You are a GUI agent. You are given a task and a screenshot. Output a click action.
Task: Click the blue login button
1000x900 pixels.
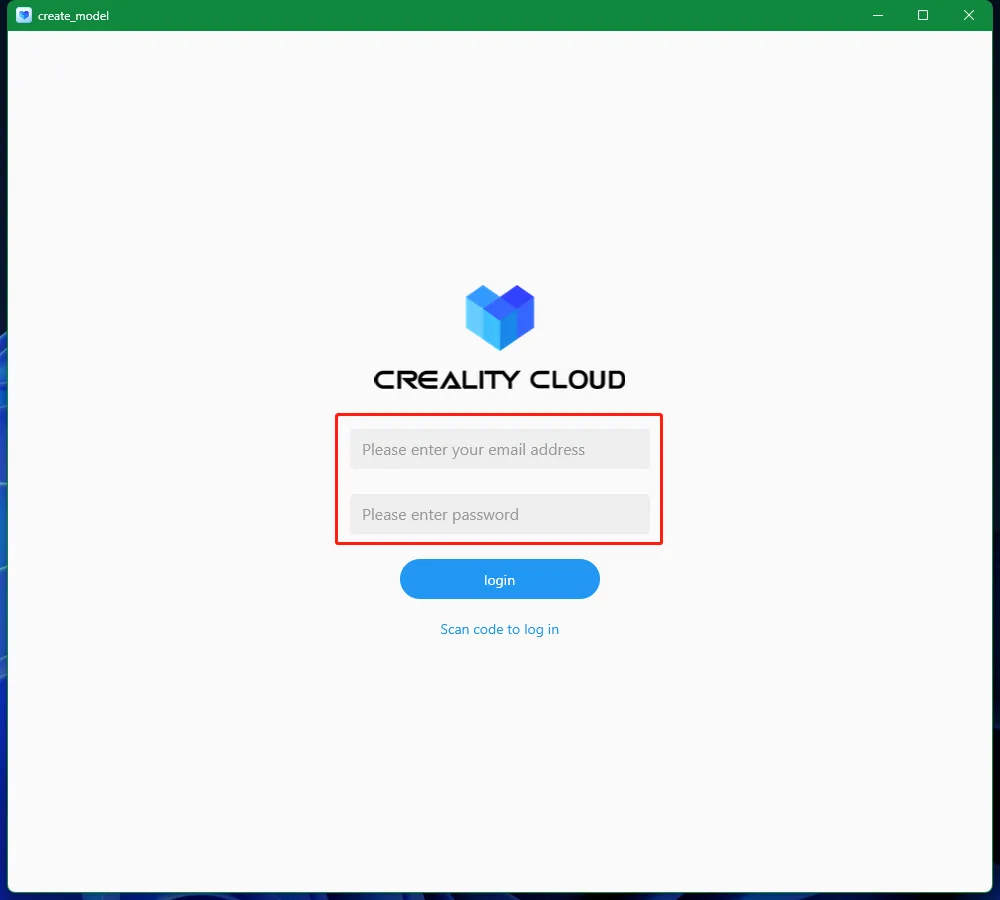pos(499,579)
